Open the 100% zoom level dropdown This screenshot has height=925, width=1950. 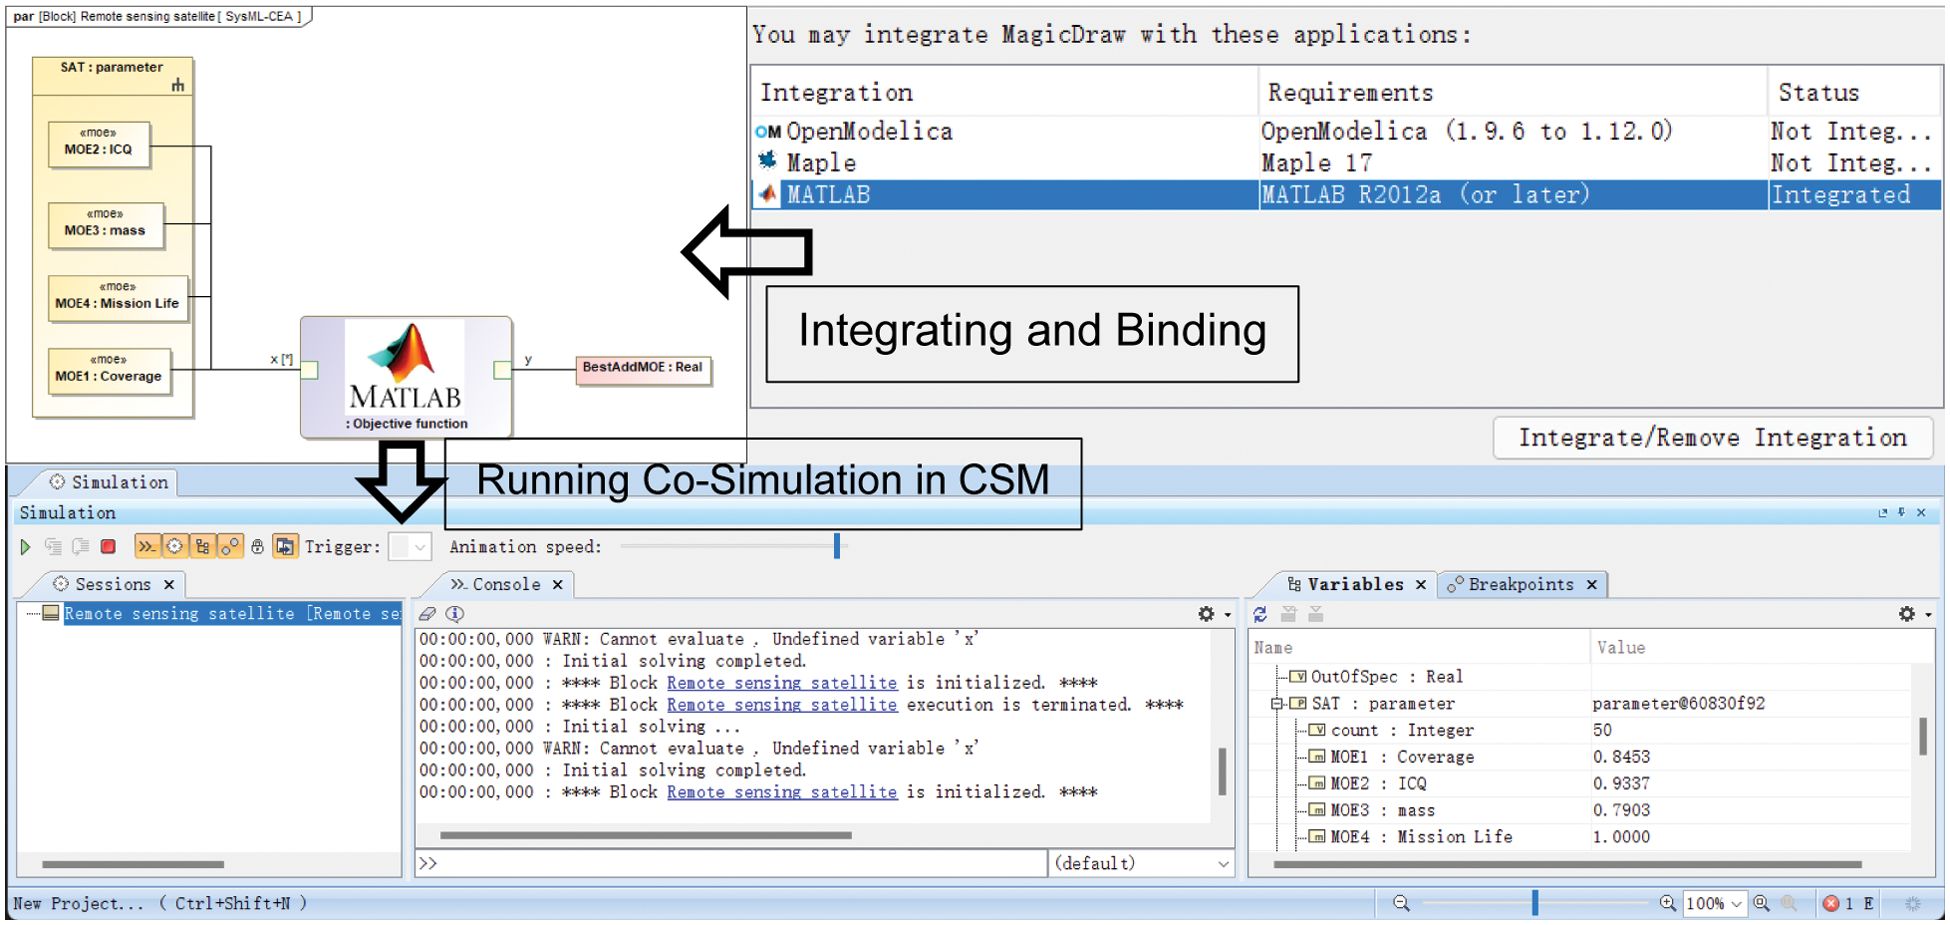pyautogui.click(x=1737, y=904)
